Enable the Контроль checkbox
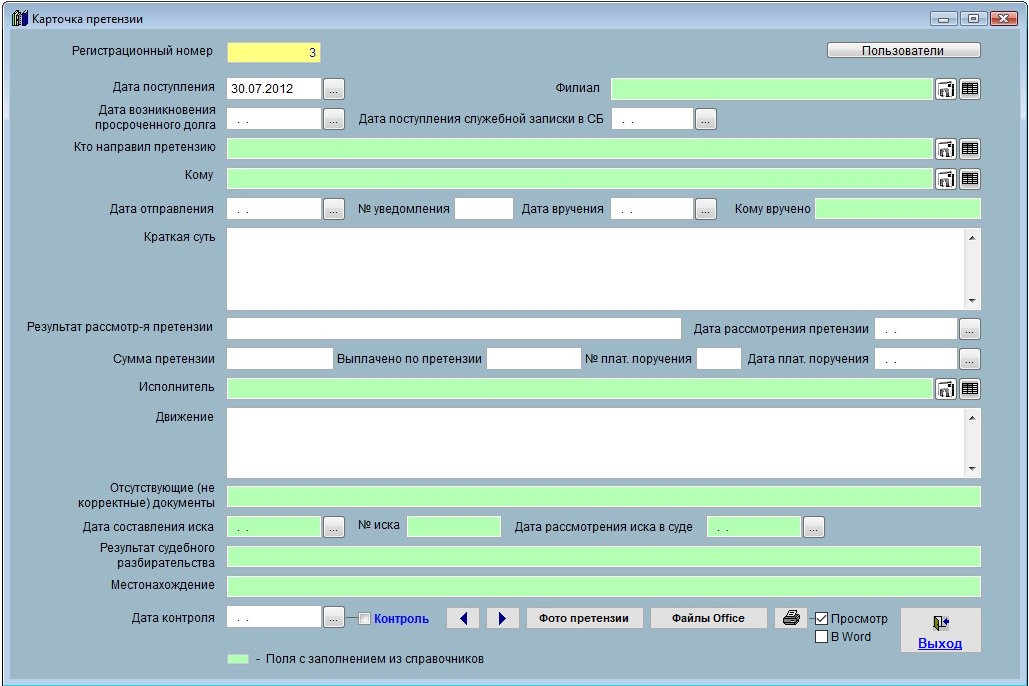Image resolution: width=1029 pixels, height=686 pixels. [x=365, y=619]
